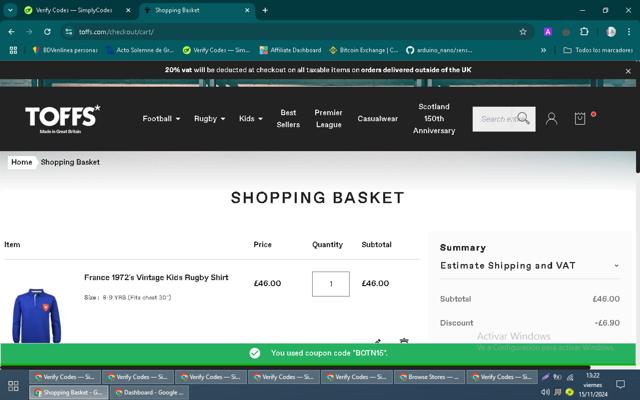The image size is (640, 400).
Task: Click the volume icon in system tray
Action: coord(545,393)
